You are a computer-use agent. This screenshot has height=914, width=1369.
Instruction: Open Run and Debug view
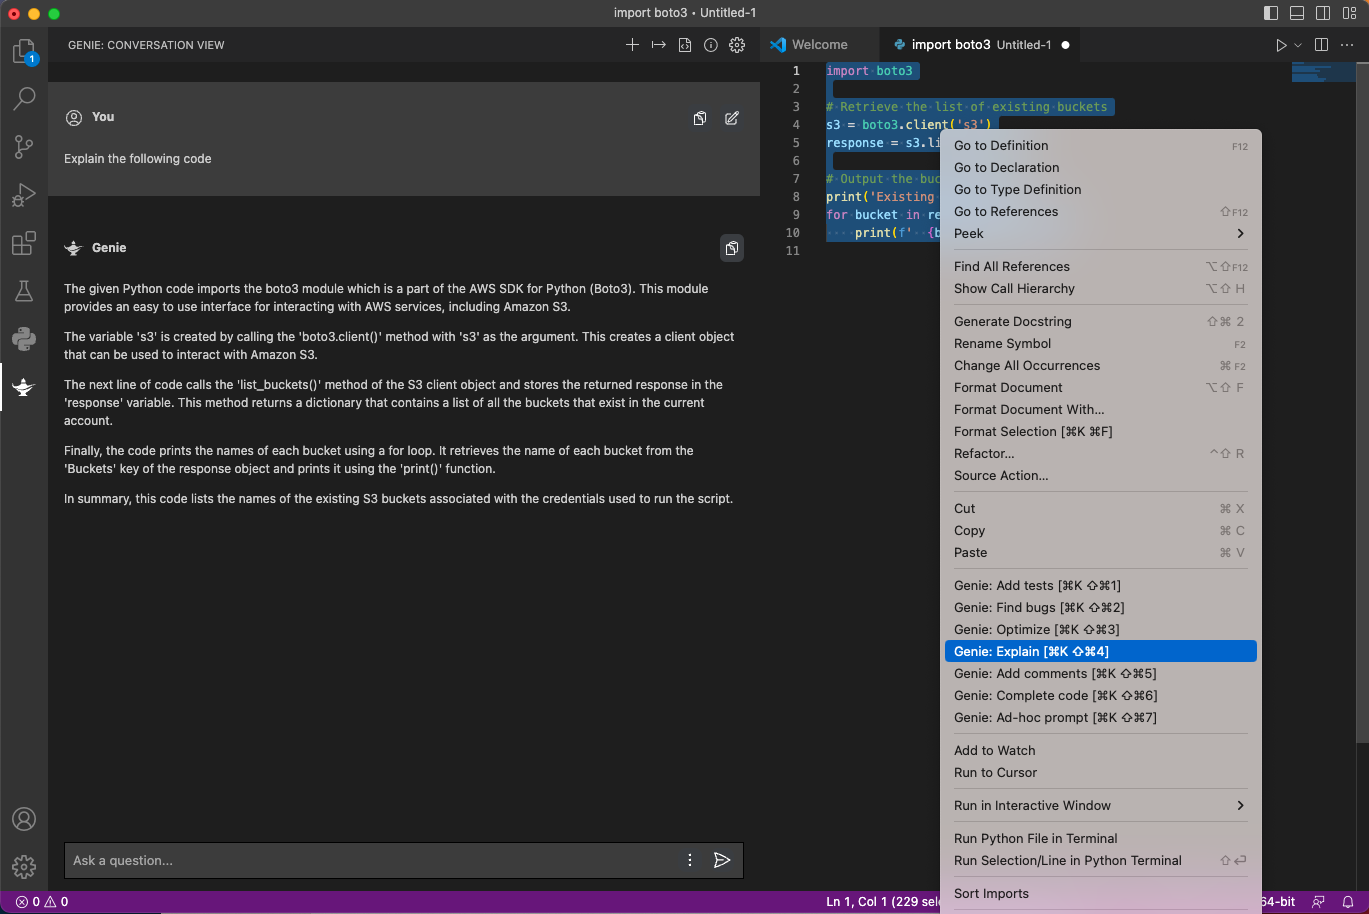click(x=24, y=195)
